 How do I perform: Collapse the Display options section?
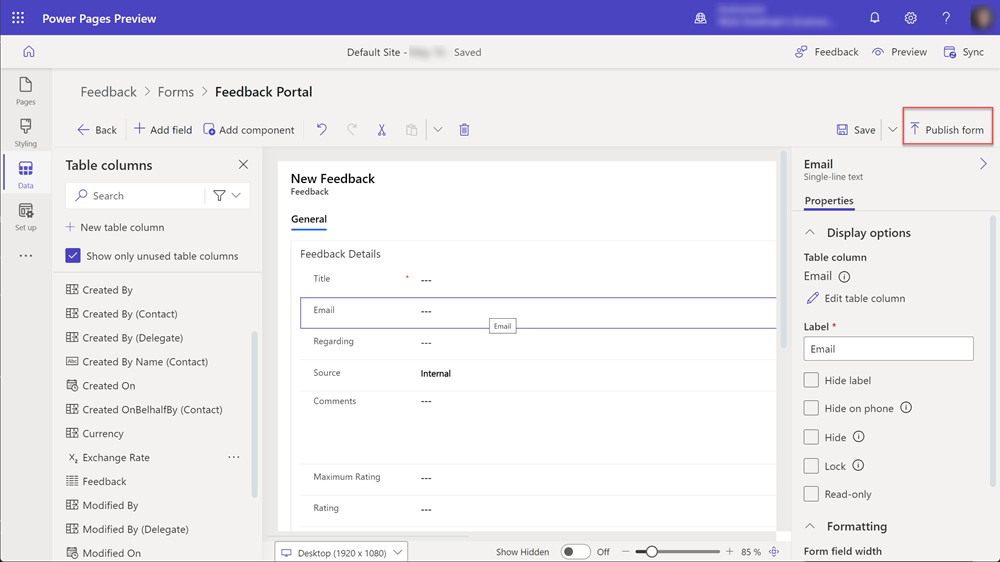(810, 233)
